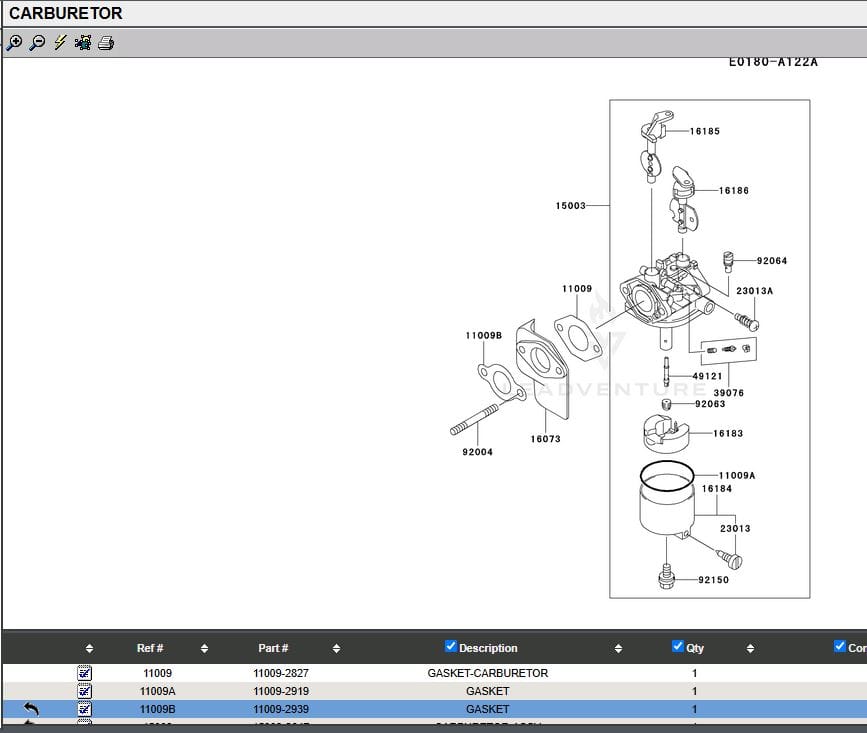Toggle the Qty column checkbox

(x=678, y=647)
